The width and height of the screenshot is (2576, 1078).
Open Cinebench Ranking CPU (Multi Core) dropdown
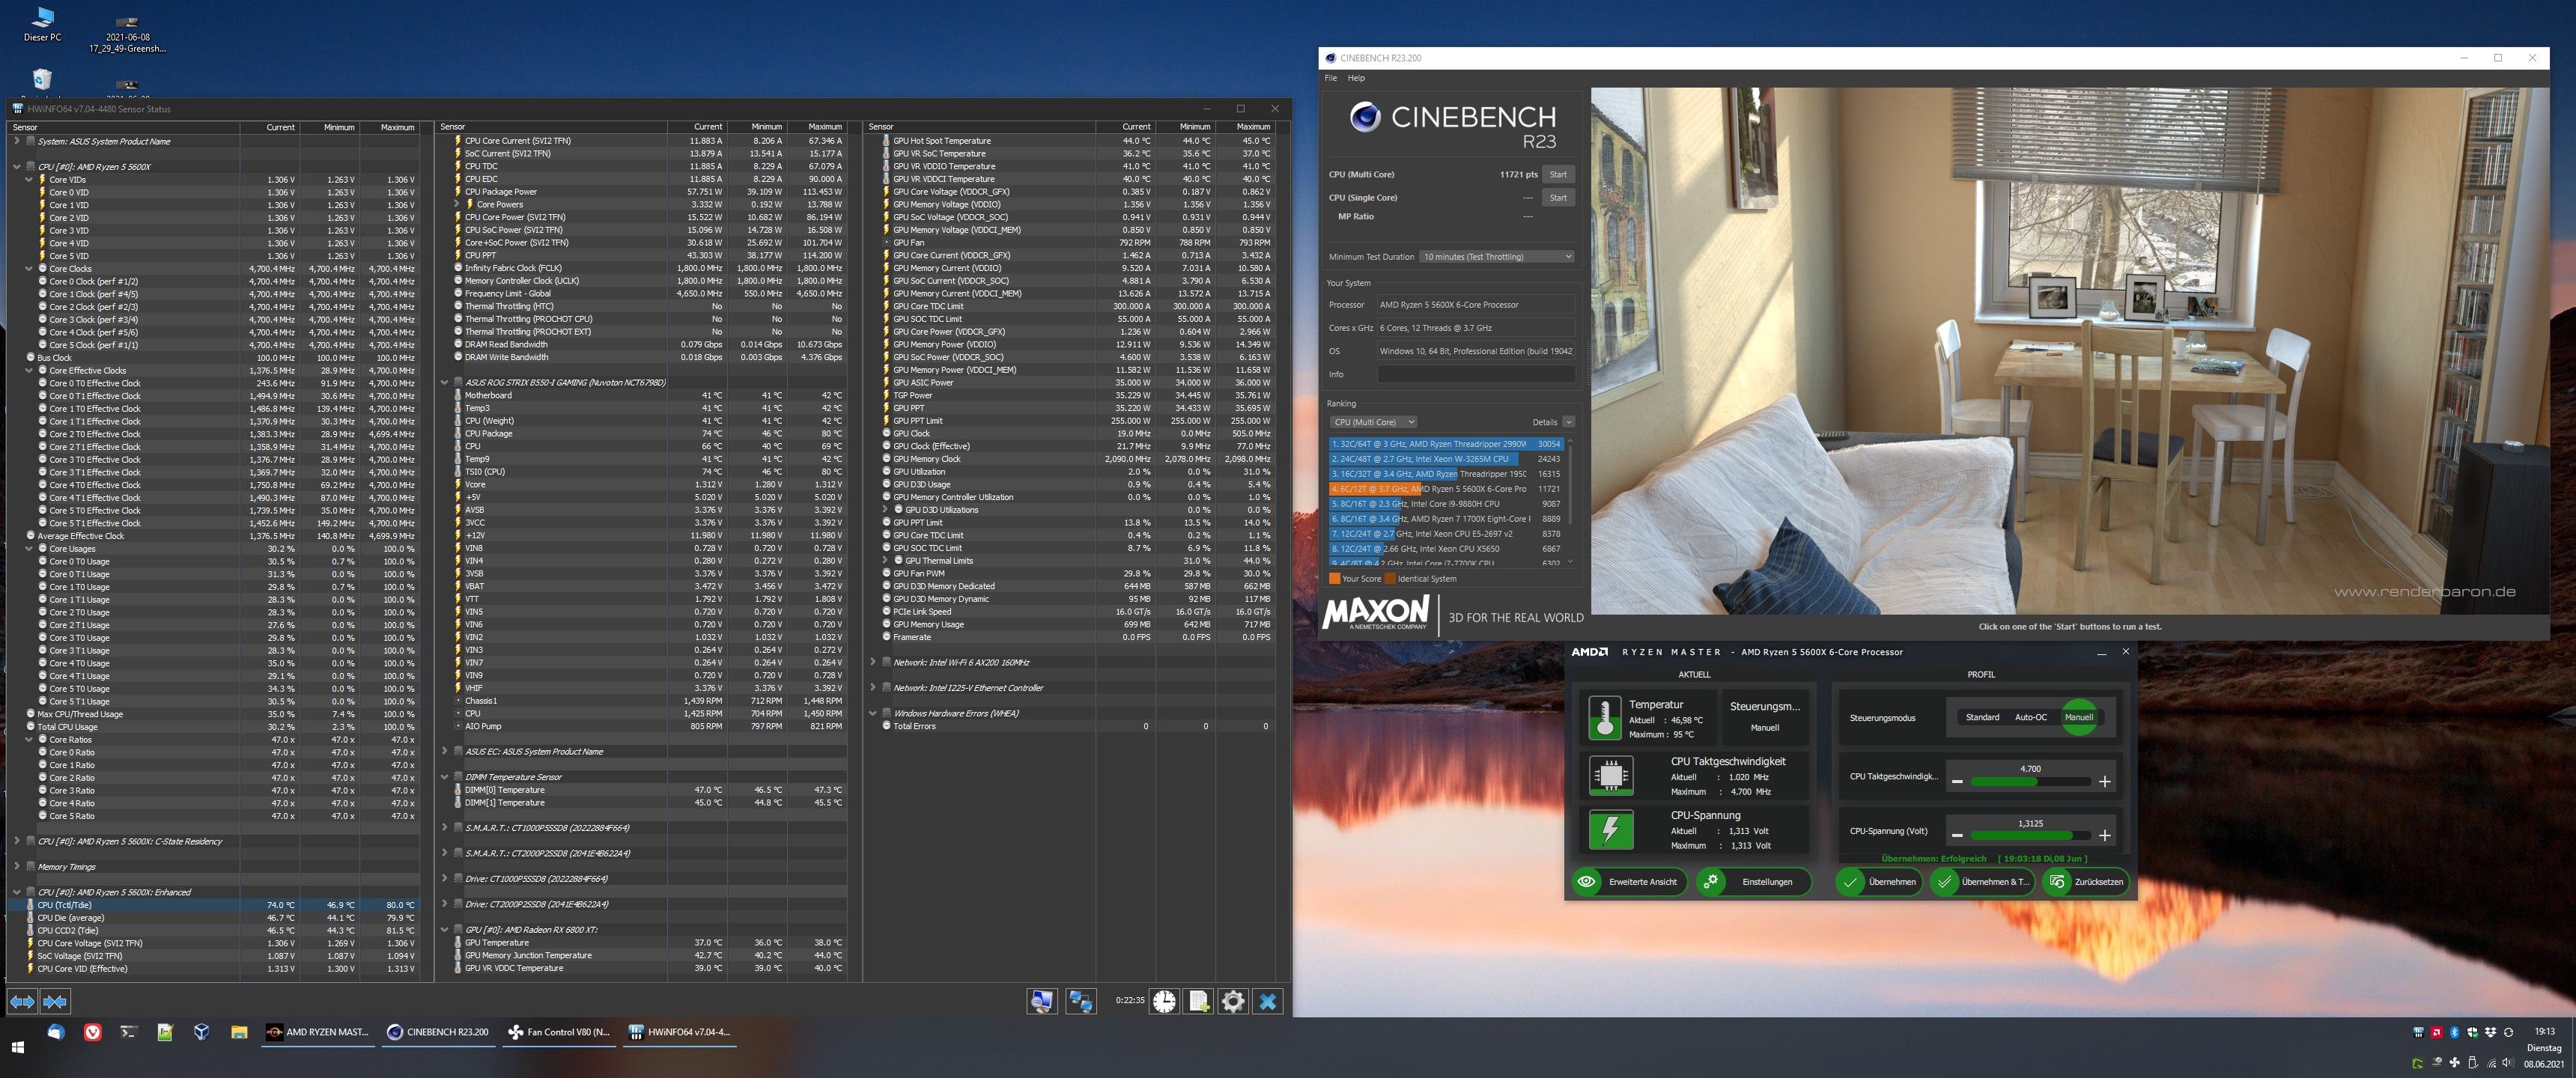click(x=1373, y=422)
